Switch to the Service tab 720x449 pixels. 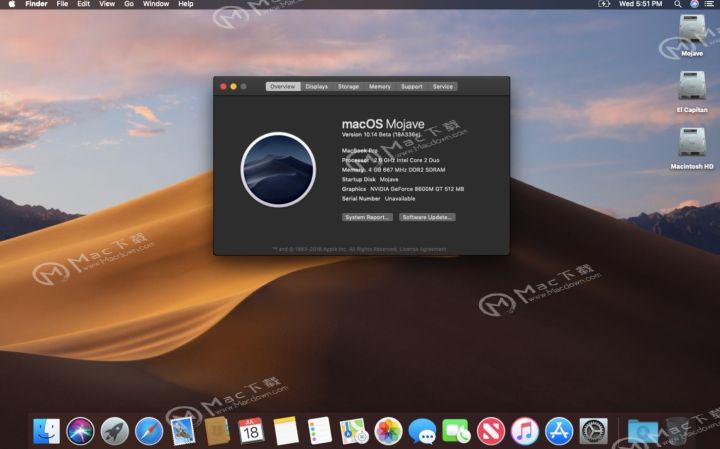coord(443,86)
